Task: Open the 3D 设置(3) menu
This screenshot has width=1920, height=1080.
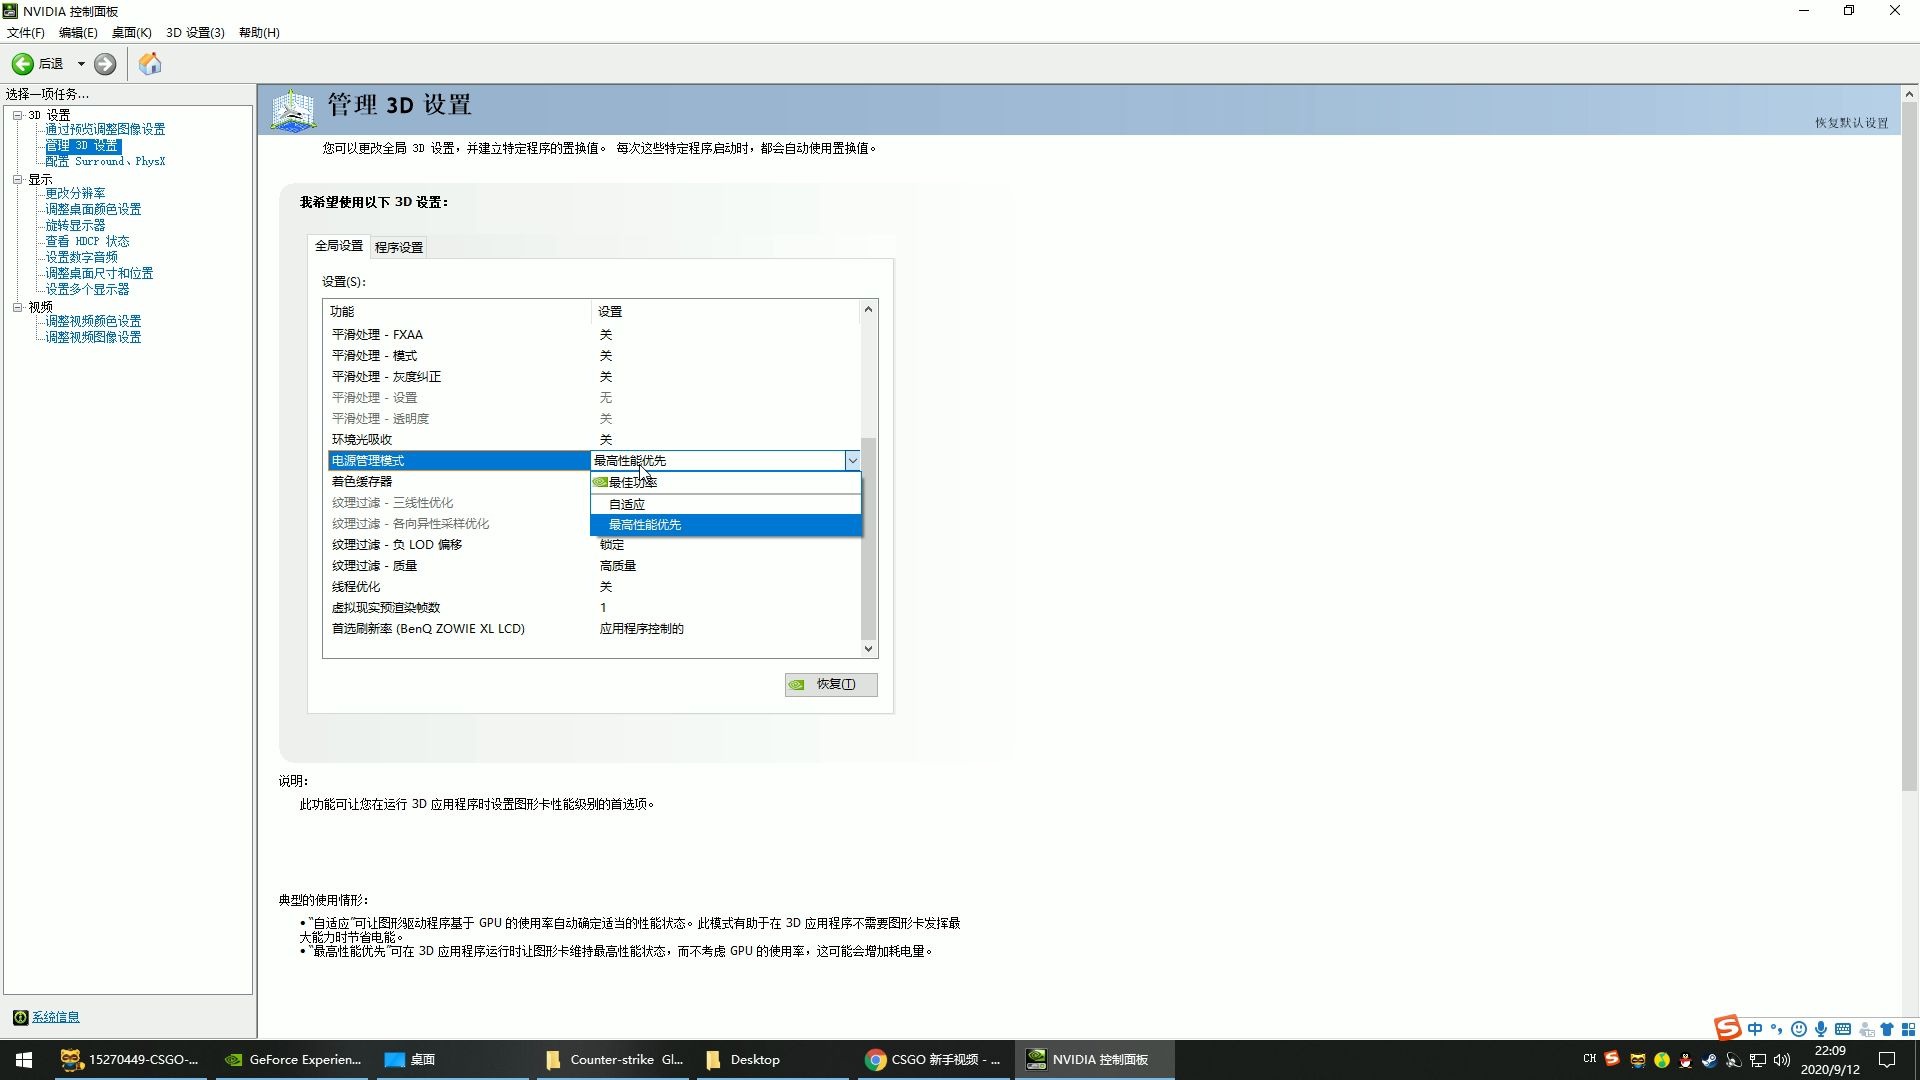Action: (x=195, y=32)
